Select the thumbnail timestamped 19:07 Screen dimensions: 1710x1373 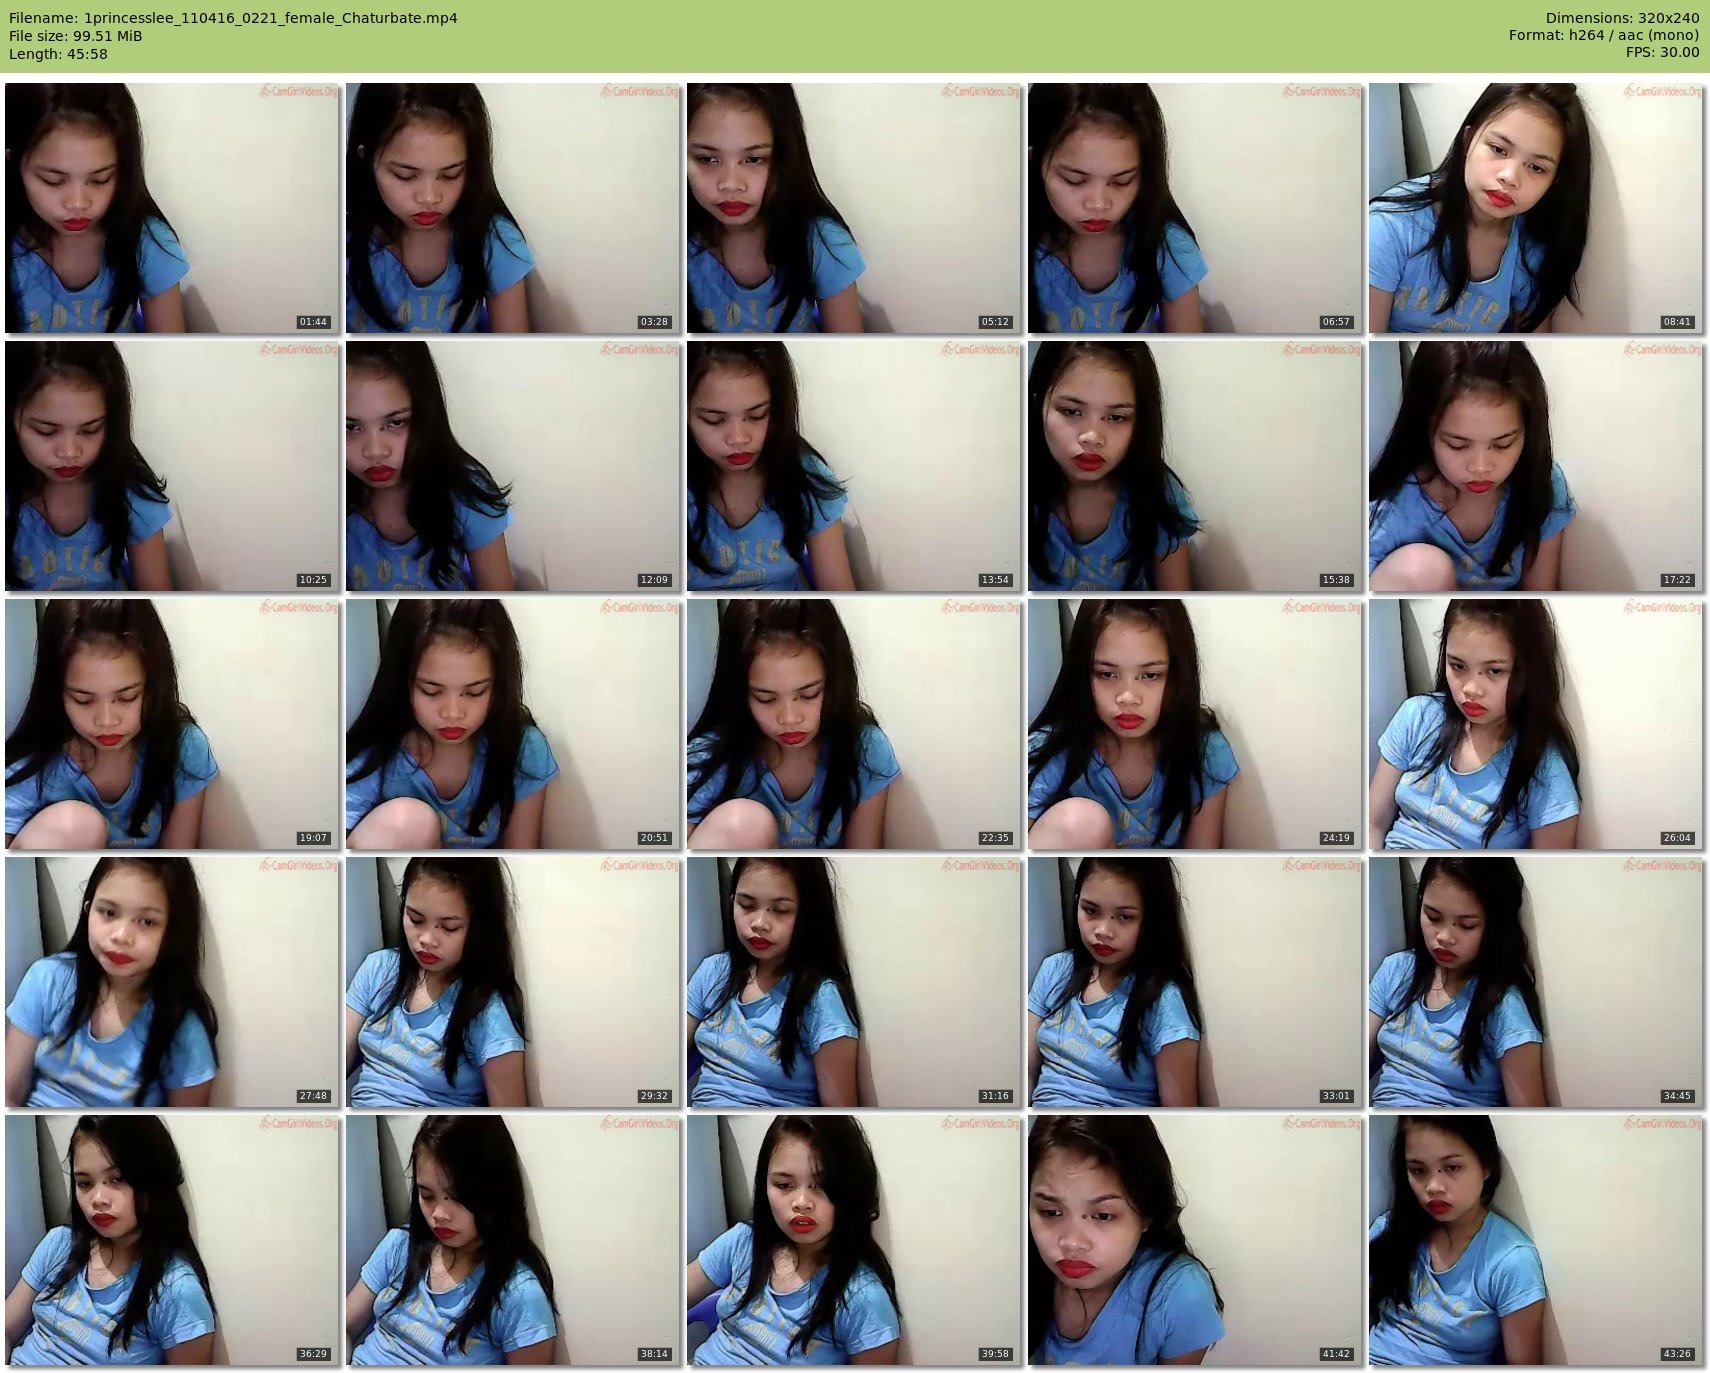[172, 724]
